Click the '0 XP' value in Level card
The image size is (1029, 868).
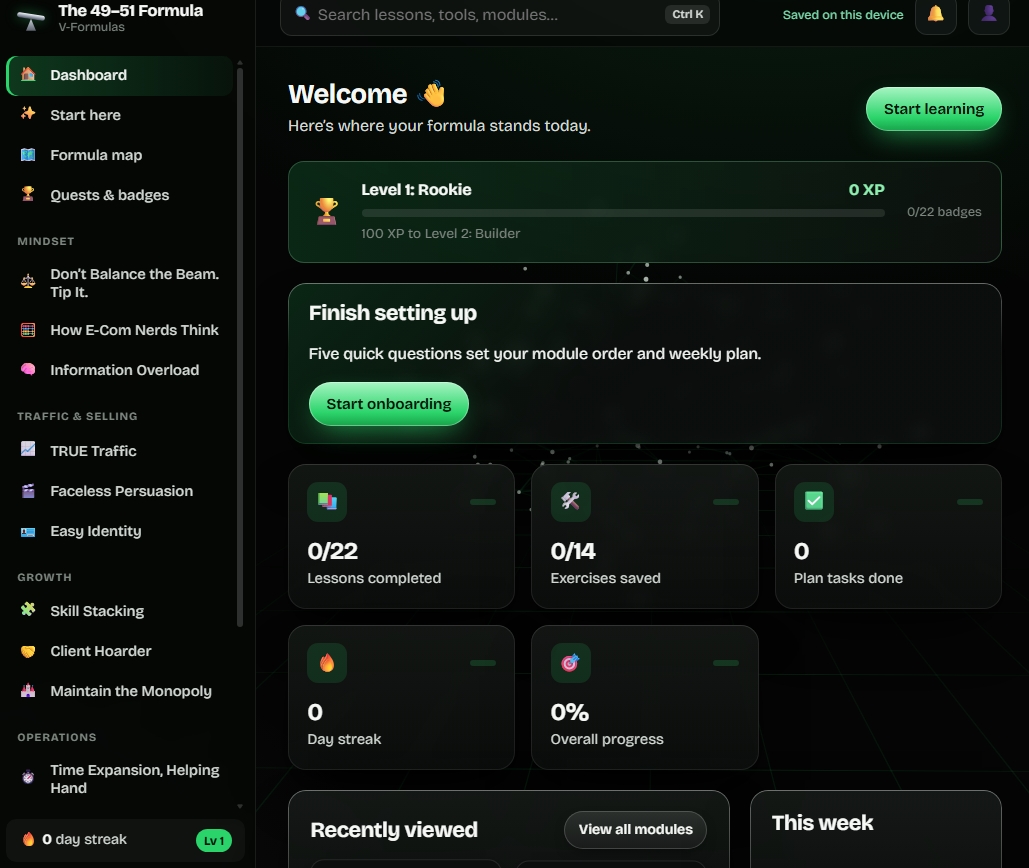[866, 190]
